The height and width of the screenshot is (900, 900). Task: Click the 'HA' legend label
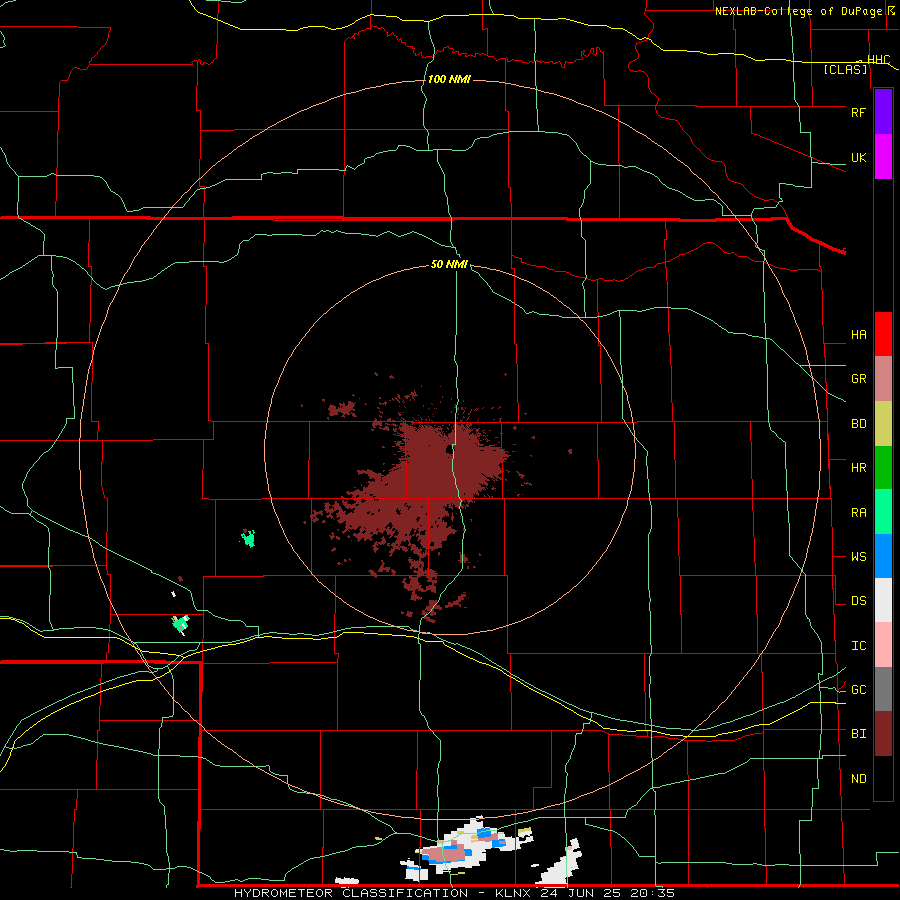(858, 335)
